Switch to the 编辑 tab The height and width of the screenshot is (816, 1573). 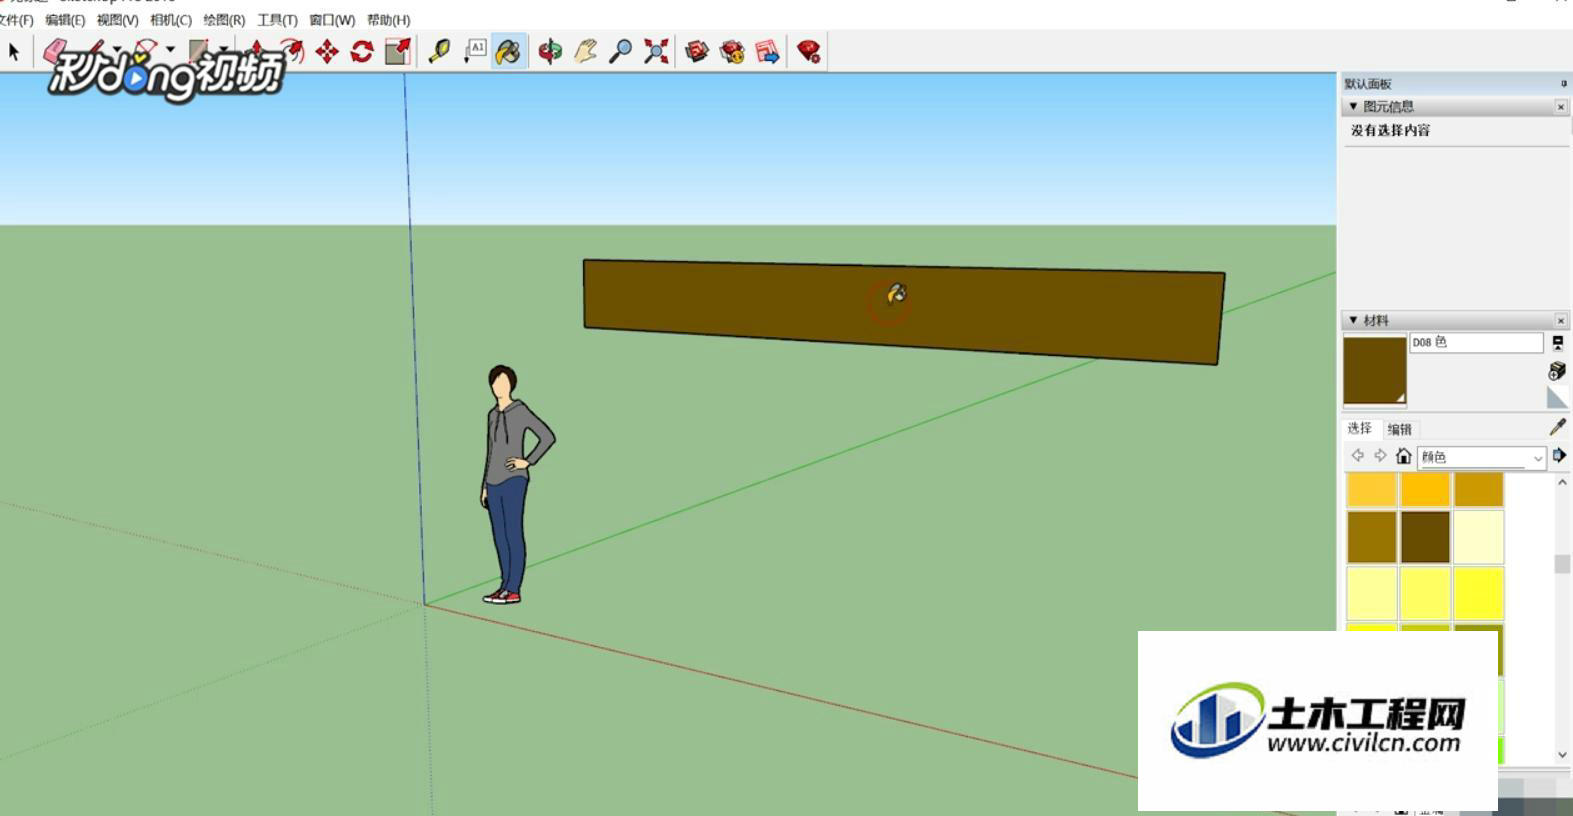tap(1400, 429)
